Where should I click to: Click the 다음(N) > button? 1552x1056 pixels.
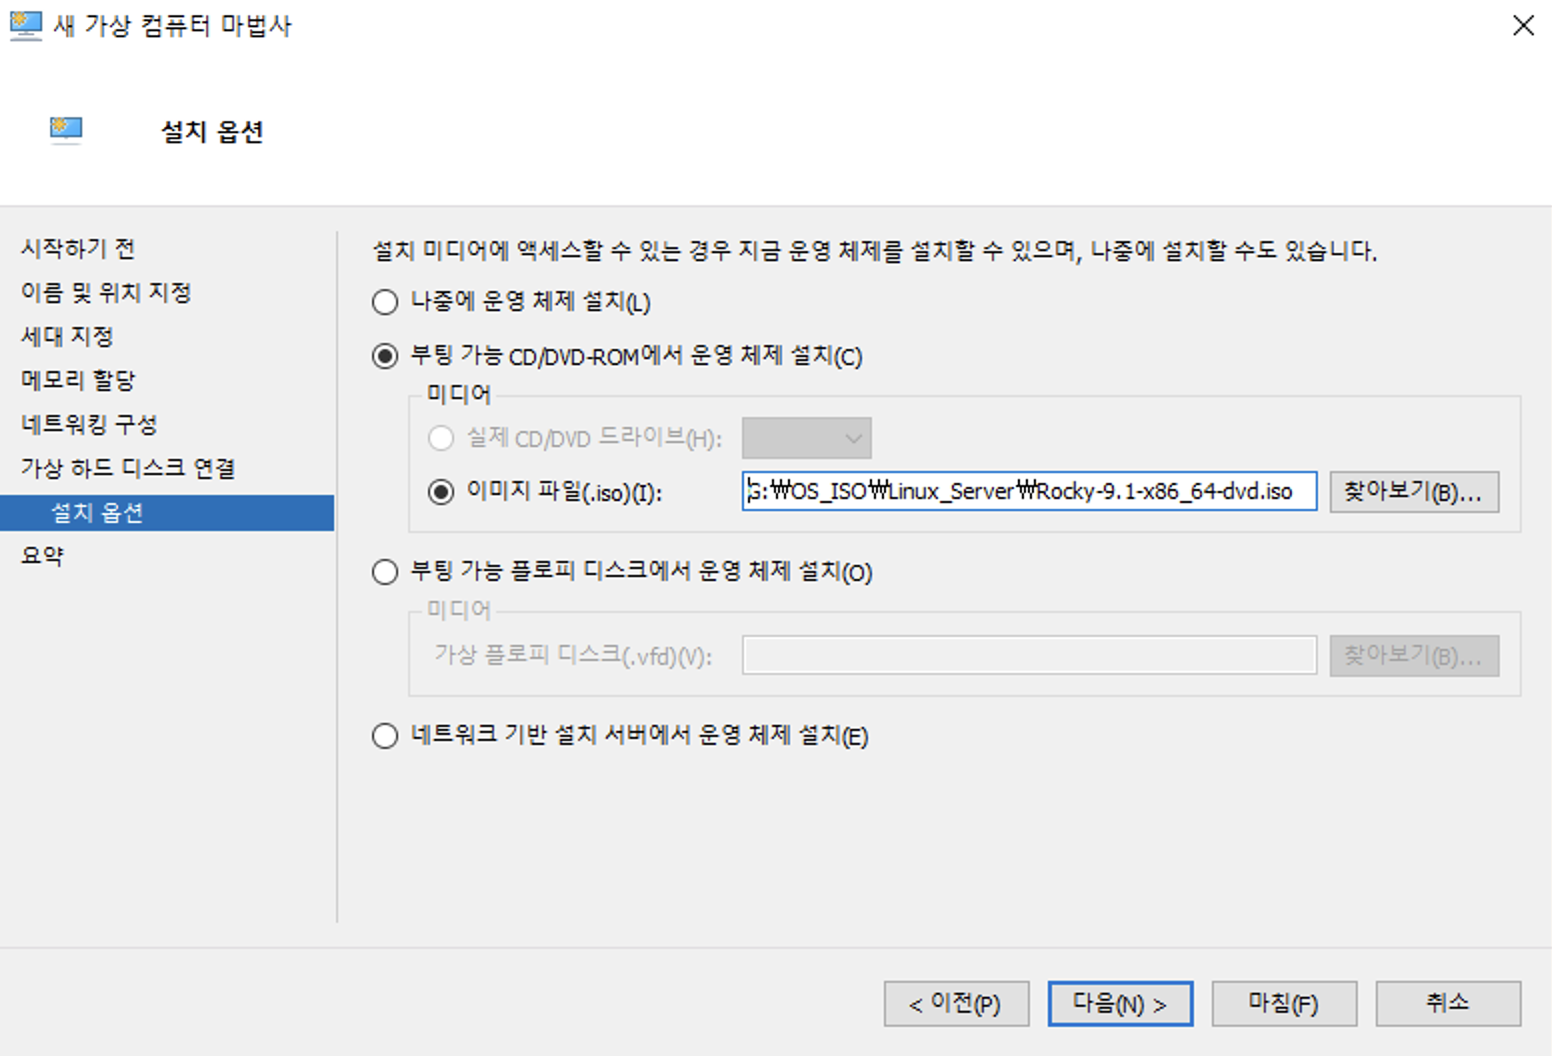1120,1003
